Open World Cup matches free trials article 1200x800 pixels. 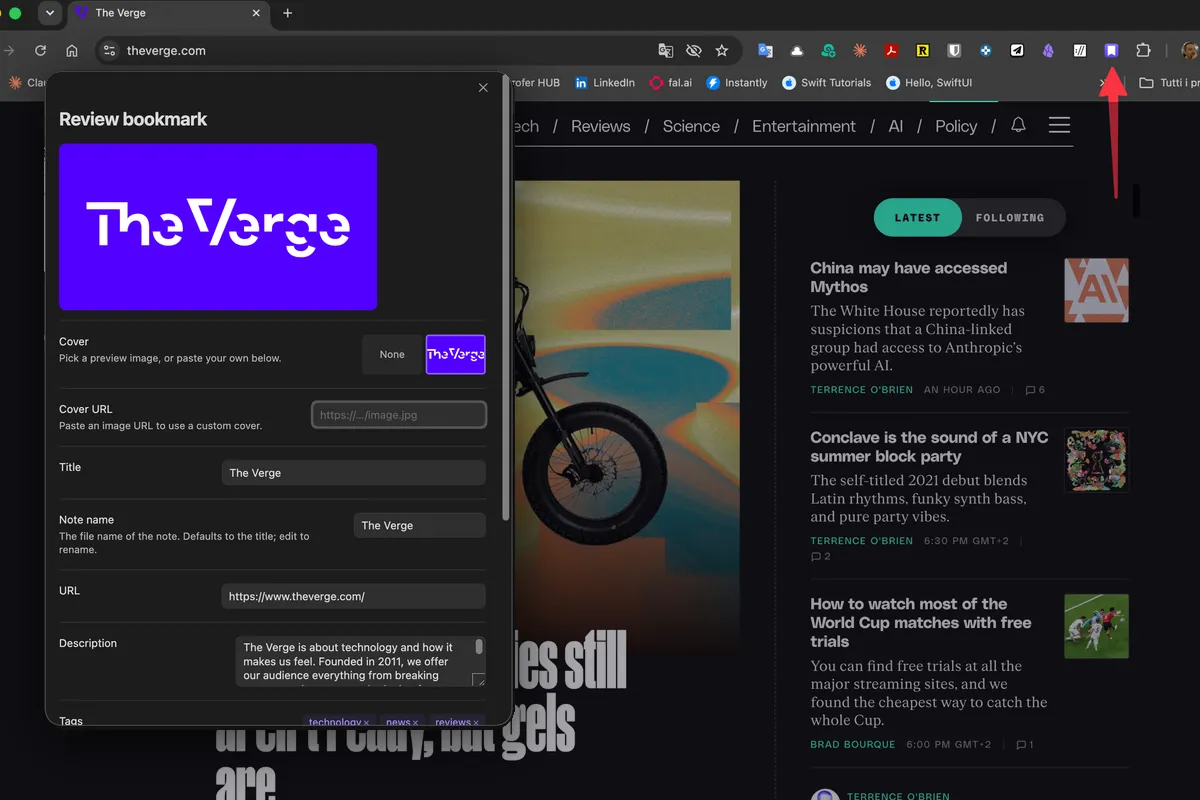[x=920, y=622]
